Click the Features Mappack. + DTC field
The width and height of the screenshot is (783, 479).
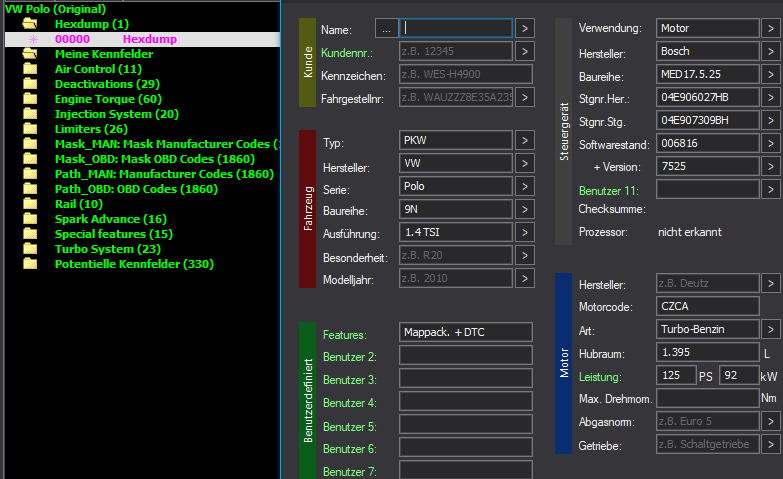pyautogui.click(x=466, y=332)
